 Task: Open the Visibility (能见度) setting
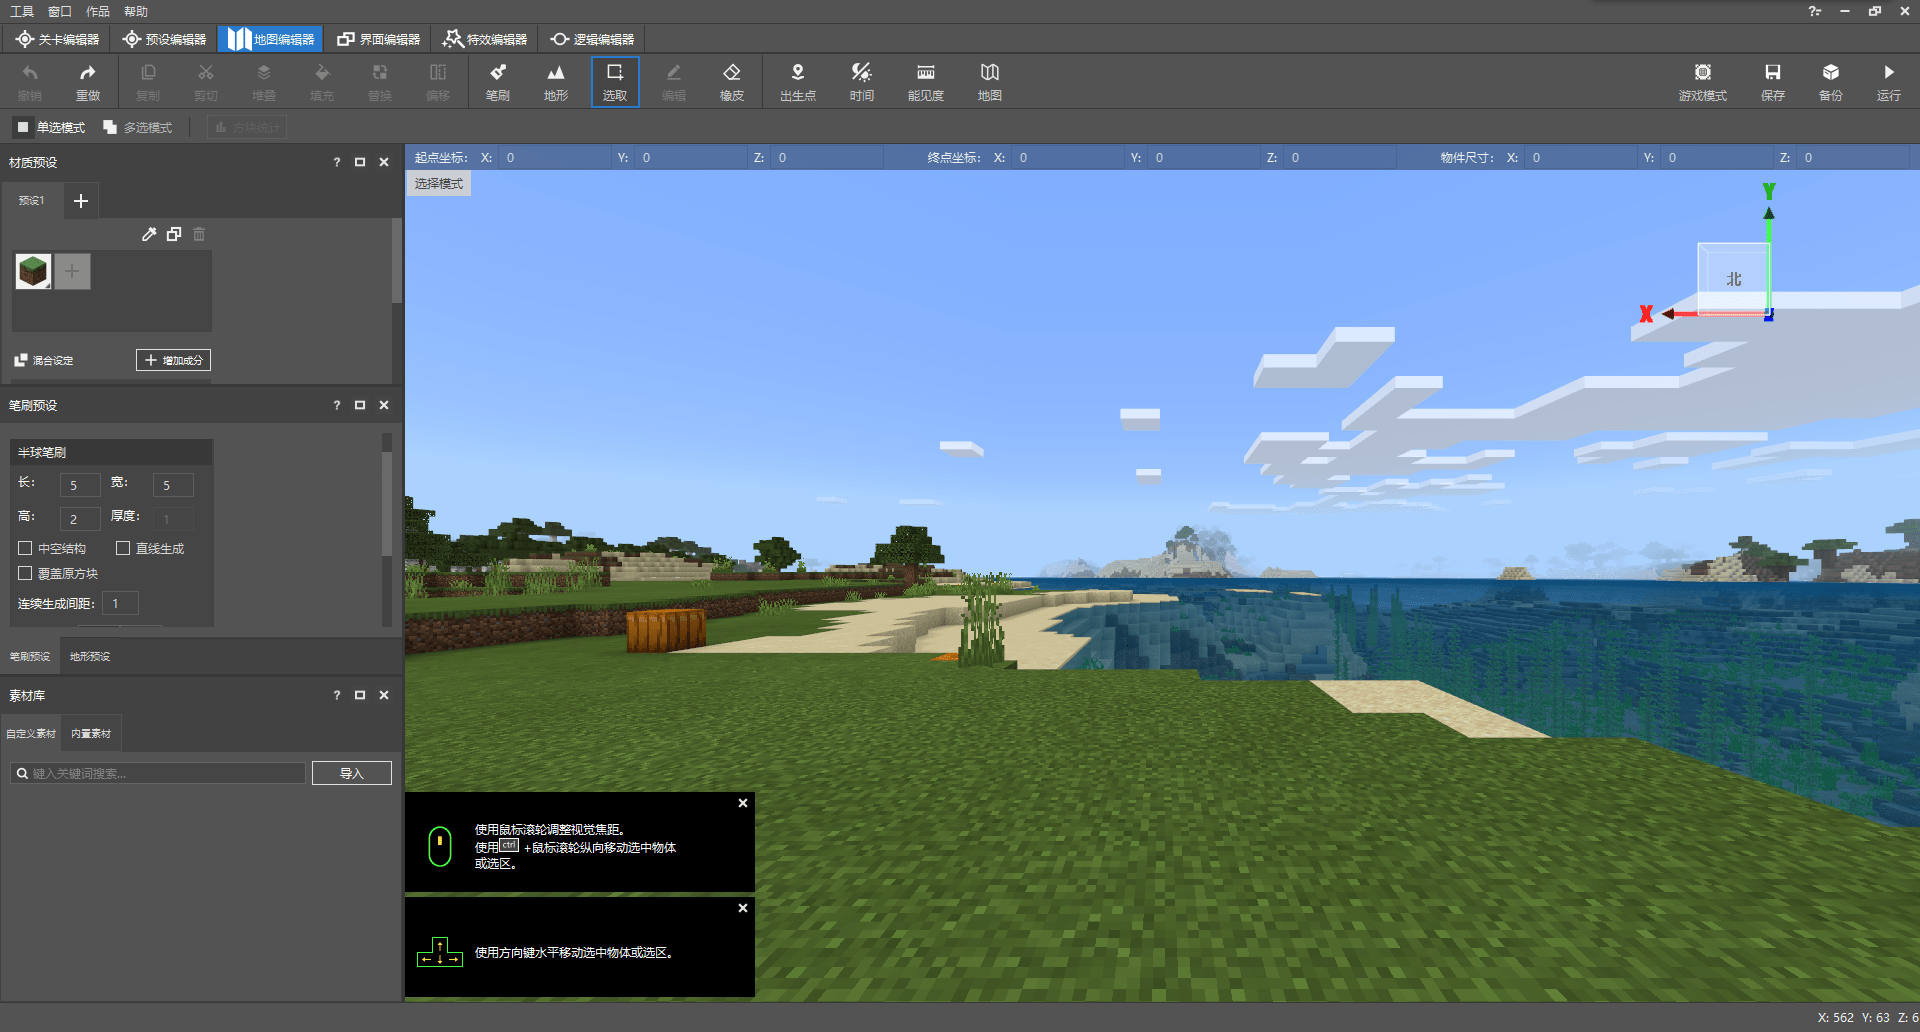[x=926, y=81]
